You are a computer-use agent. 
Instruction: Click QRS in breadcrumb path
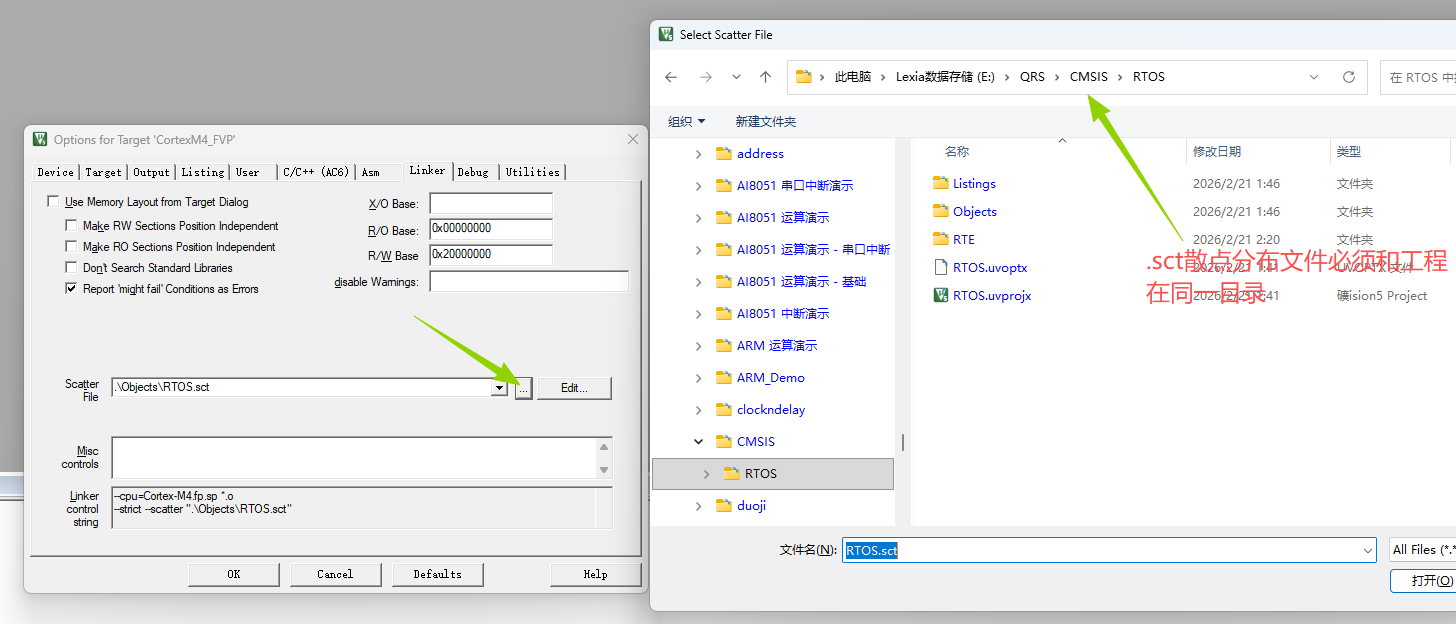(1032, 77)
